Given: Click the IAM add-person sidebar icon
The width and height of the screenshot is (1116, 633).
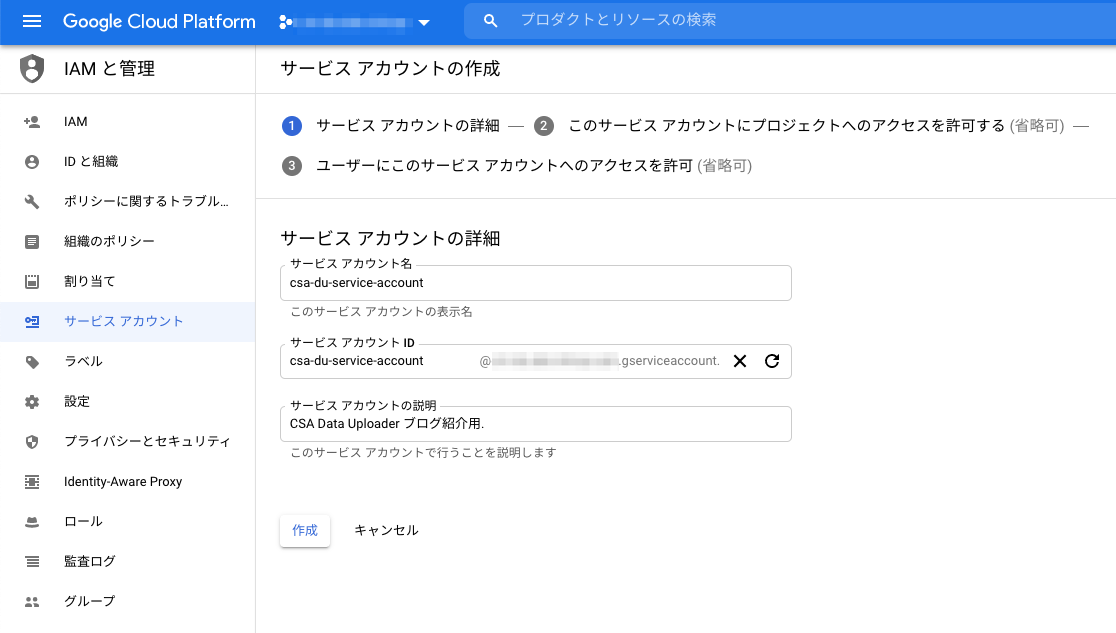Looking at the screenshot, I should (32, 122).
